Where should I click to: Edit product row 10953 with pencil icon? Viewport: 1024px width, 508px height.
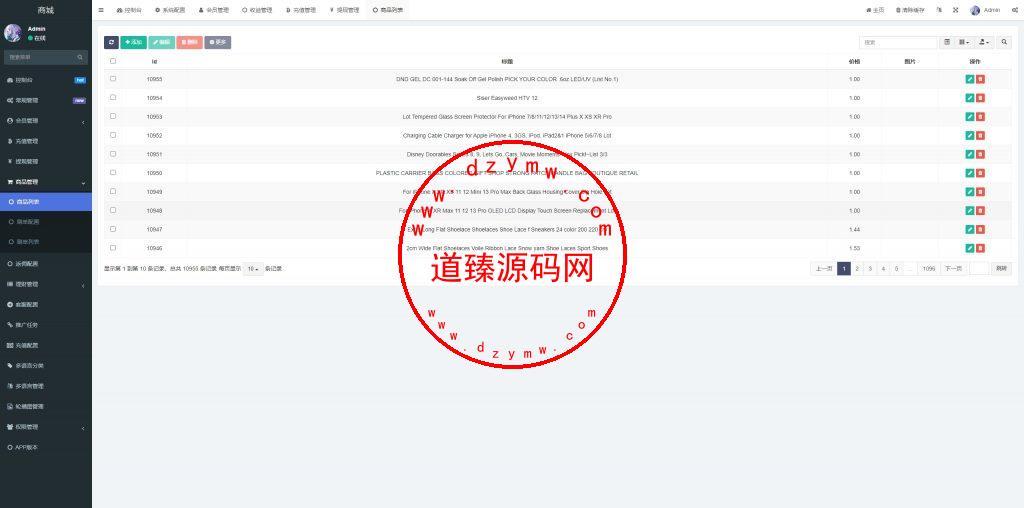tap(970, 117)
